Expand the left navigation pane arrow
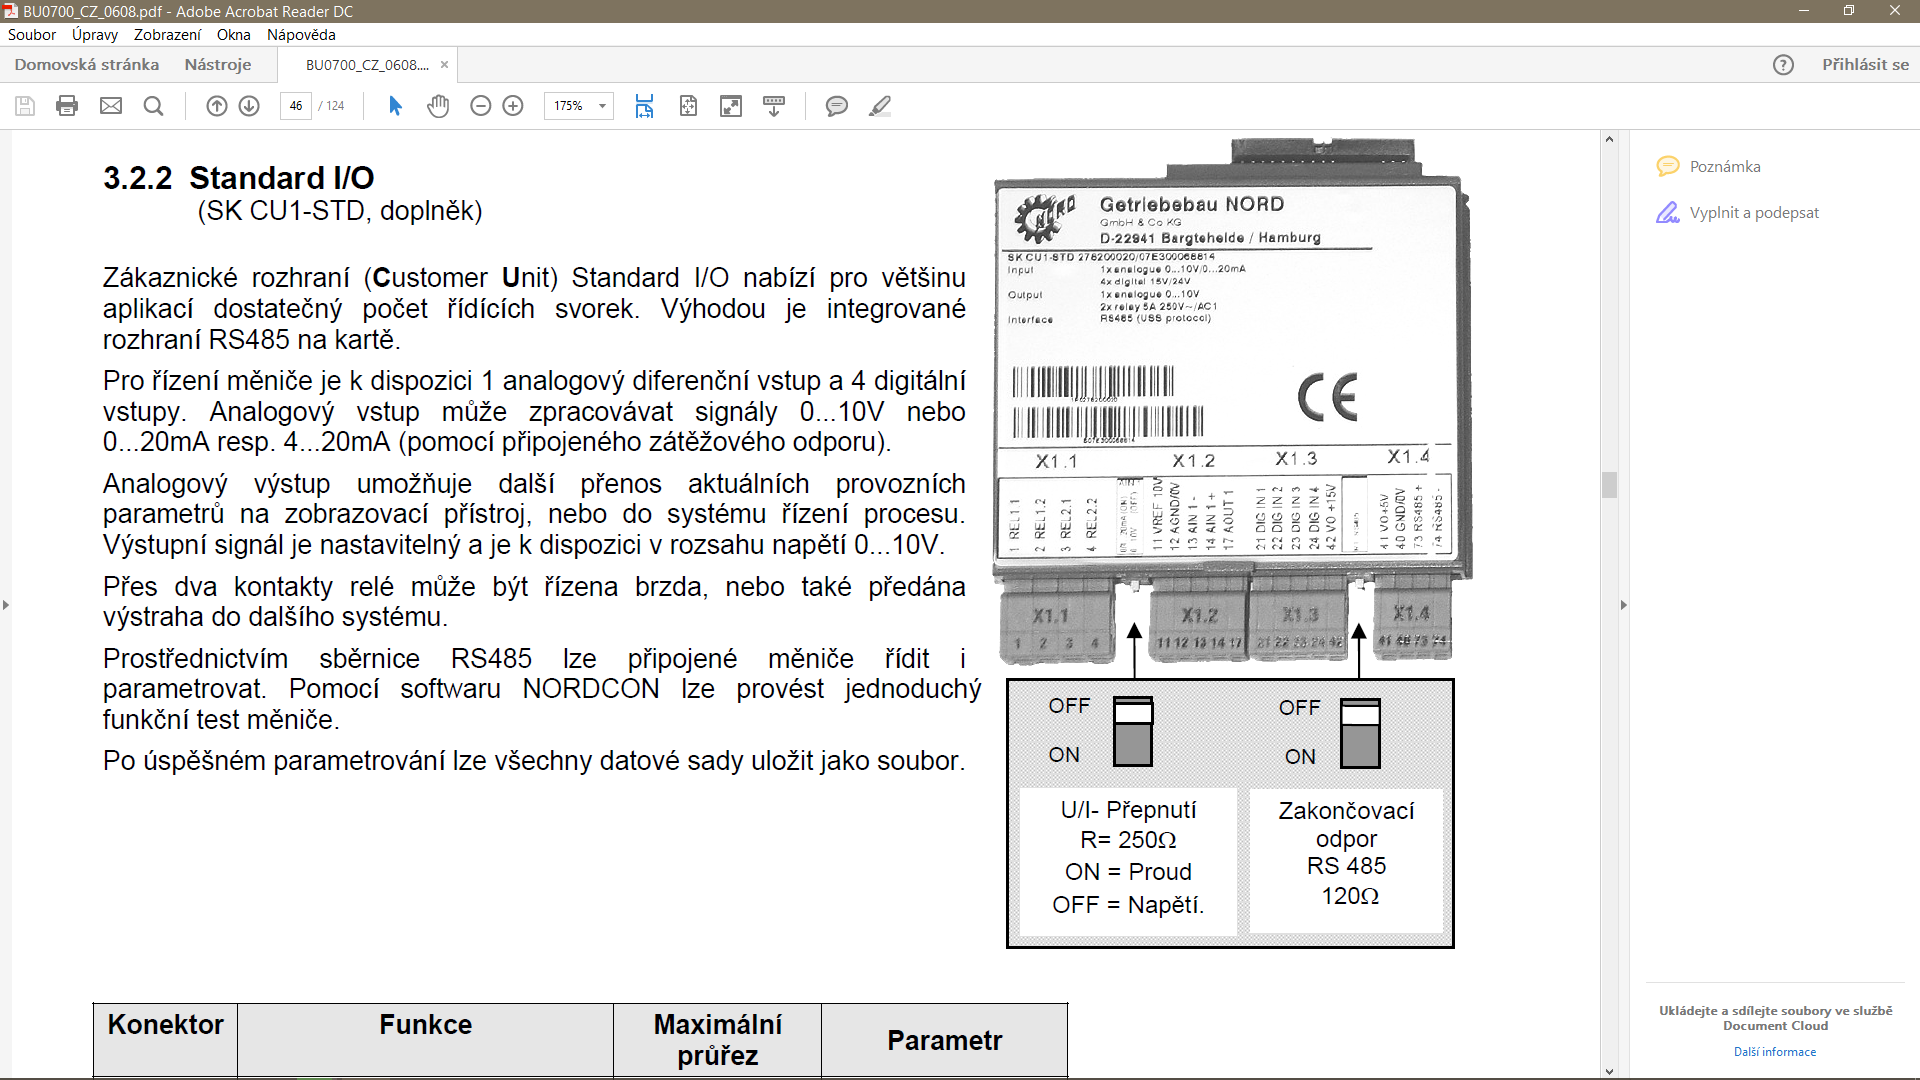This screenshot has width=1920, height=1080. (x=6, y=605)
